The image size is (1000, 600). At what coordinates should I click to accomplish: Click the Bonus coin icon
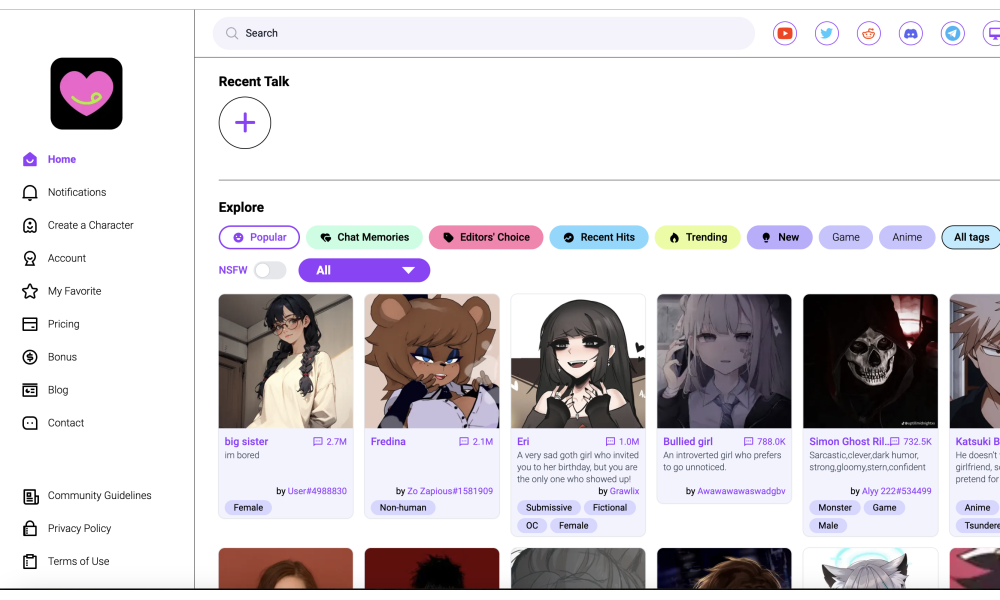coord(30,357)
